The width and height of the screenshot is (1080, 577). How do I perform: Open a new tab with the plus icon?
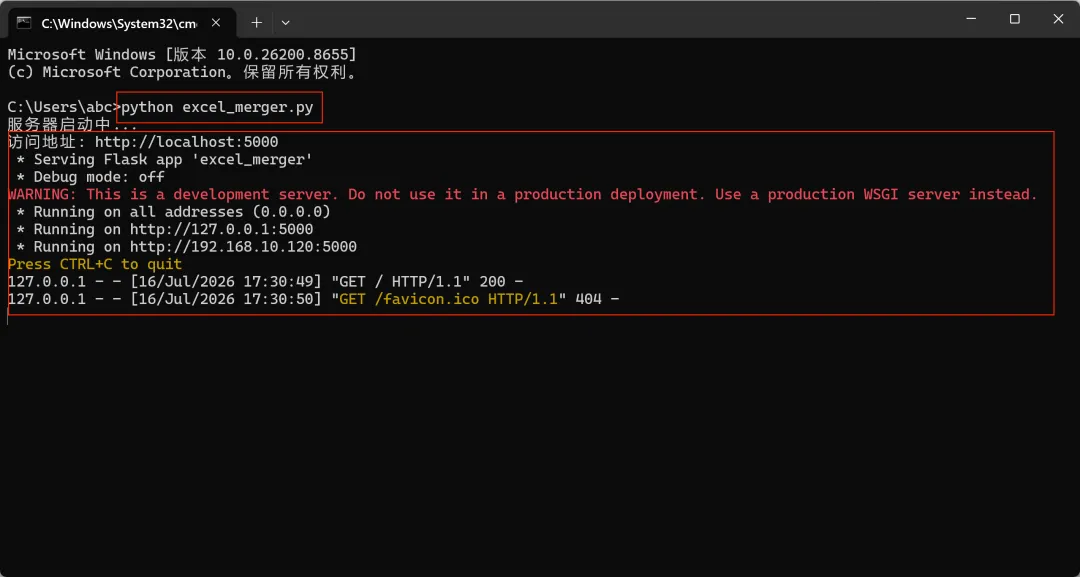(x=256, y=23)
